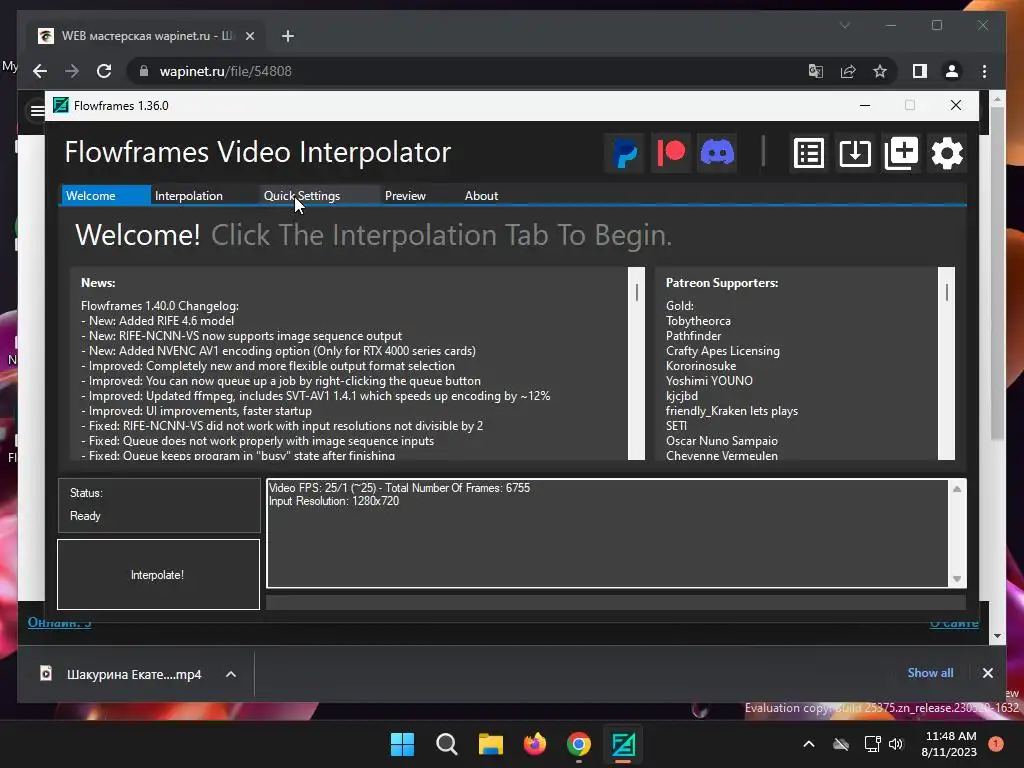Click Show all downloads link
This screenshot has height=768, width=1024.
[x=930, y=673]
